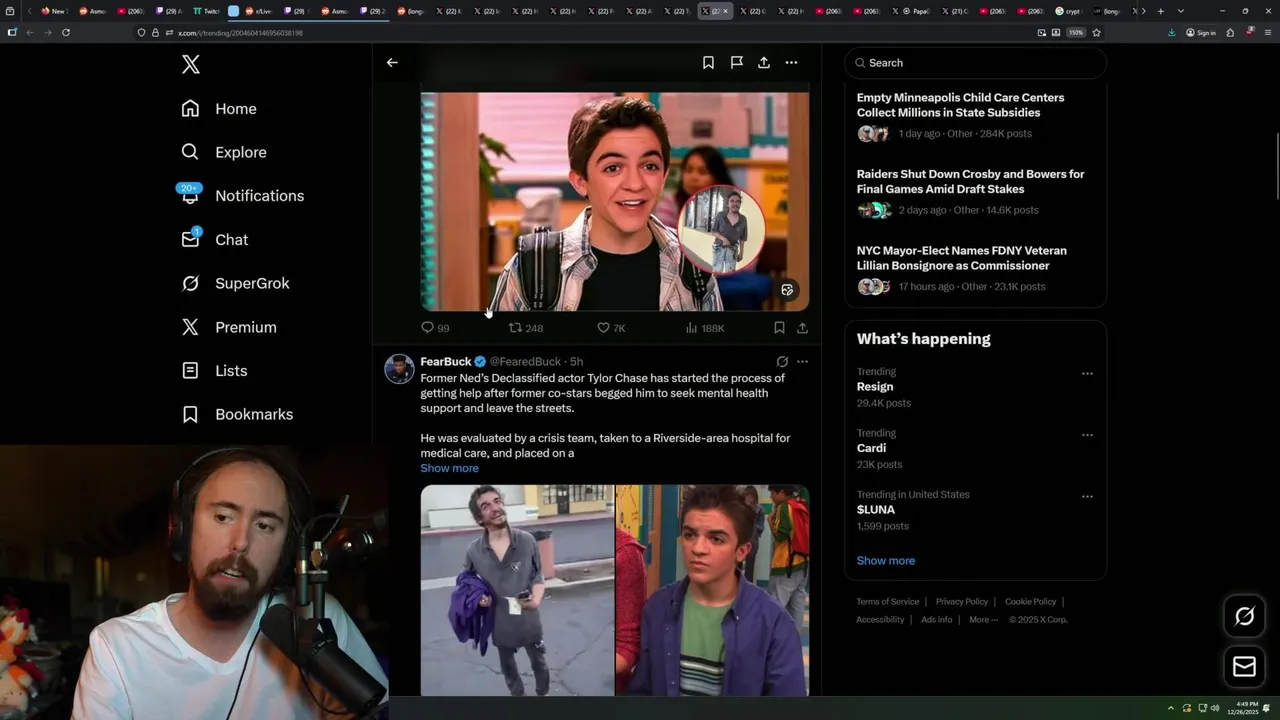Open the X logo home icon
The width and height of the screenshot is (1280, 720).
(191, 65)
